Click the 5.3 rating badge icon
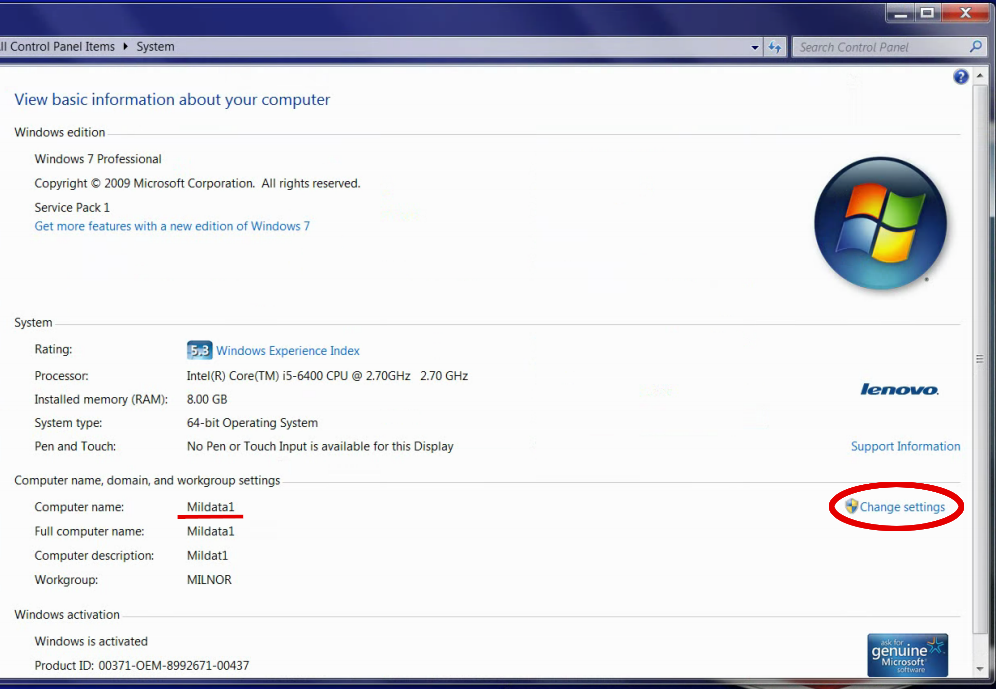 point(199,350)
